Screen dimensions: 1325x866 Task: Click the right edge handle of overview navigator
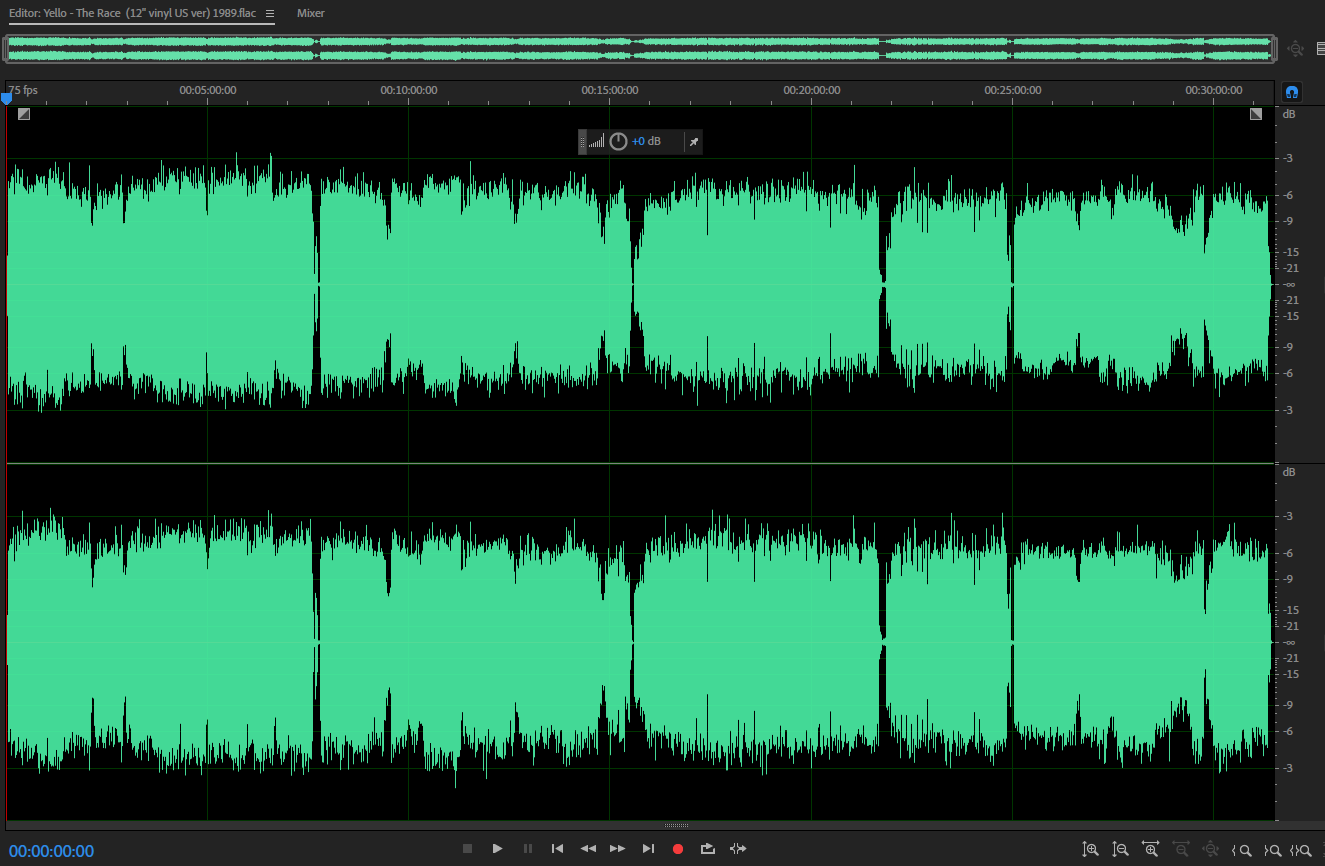(x=1273, y=48)
